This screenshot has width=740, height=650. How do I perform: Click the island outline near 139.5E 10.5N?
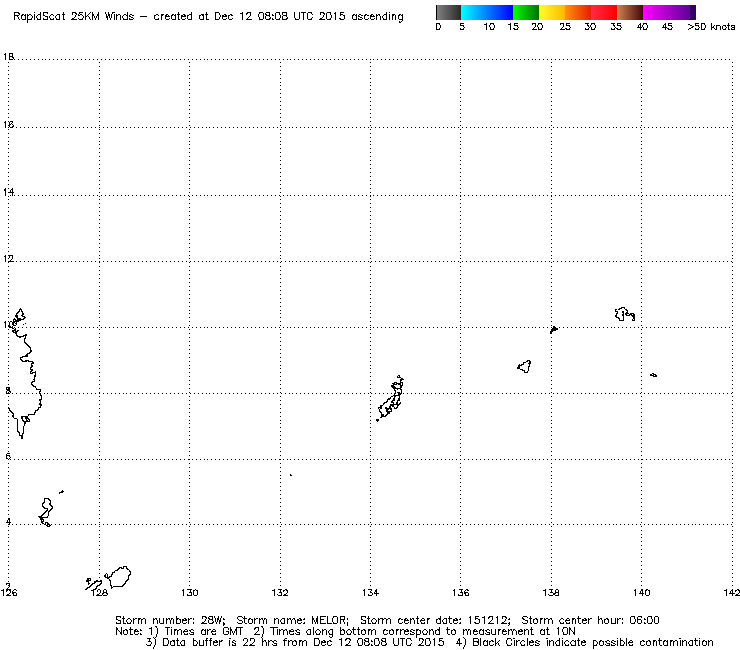(625, 314)
